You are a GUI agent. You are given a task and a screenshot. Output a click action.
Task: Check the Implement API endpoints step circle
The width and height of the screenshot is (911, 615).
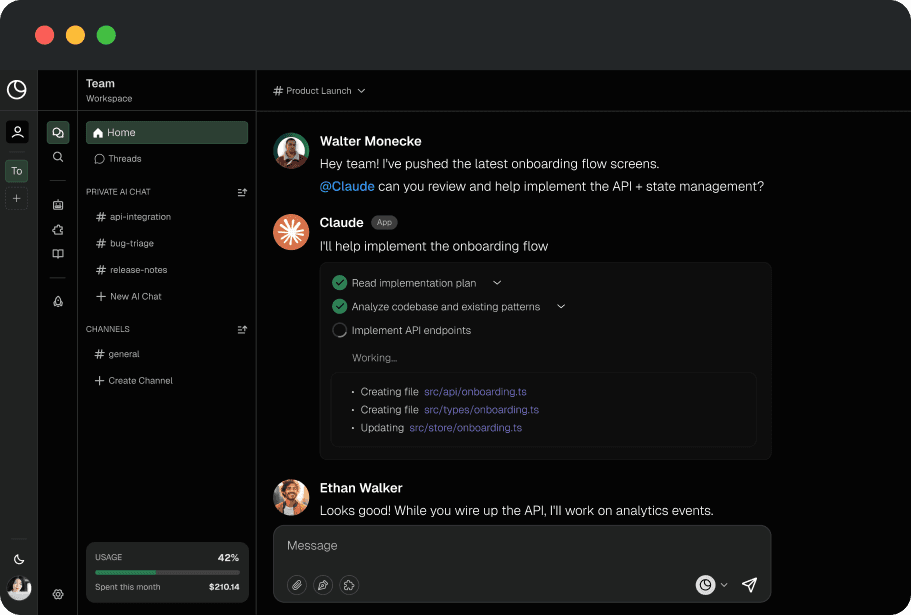pos(339,330)
